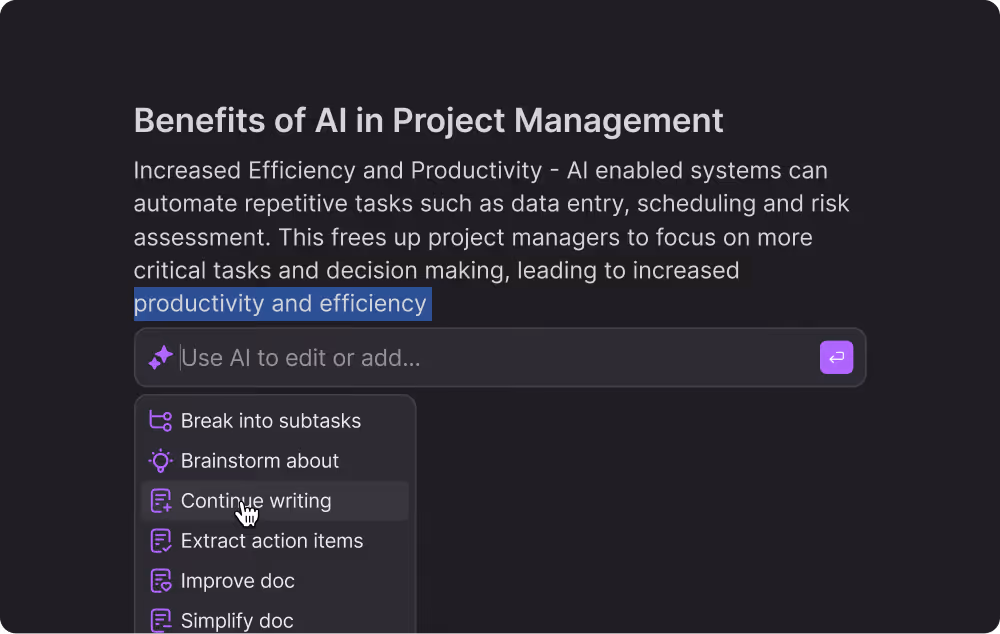Image resolution: width=1000 pixels, height=634 pixels.
Task: Click the highlighted 'Continue writing' menu entry
Action: [x=256, y=500]
